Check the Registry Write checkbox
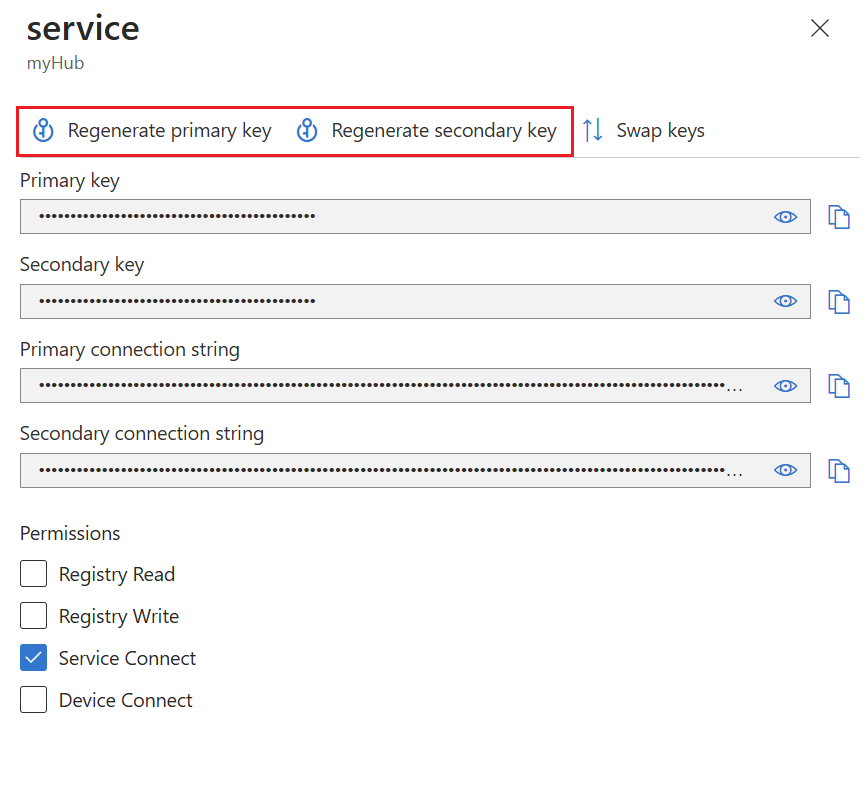868x788 pixels. coord(34,616)
